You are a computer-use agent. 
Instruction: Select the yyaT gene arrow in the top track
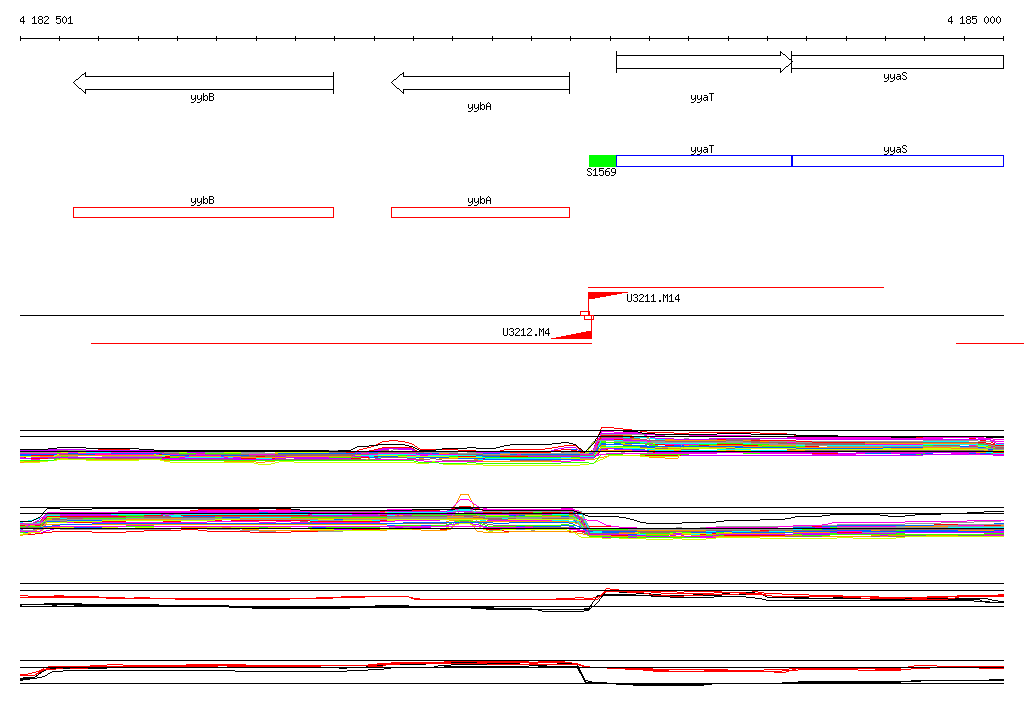click(x=704, y=62)
